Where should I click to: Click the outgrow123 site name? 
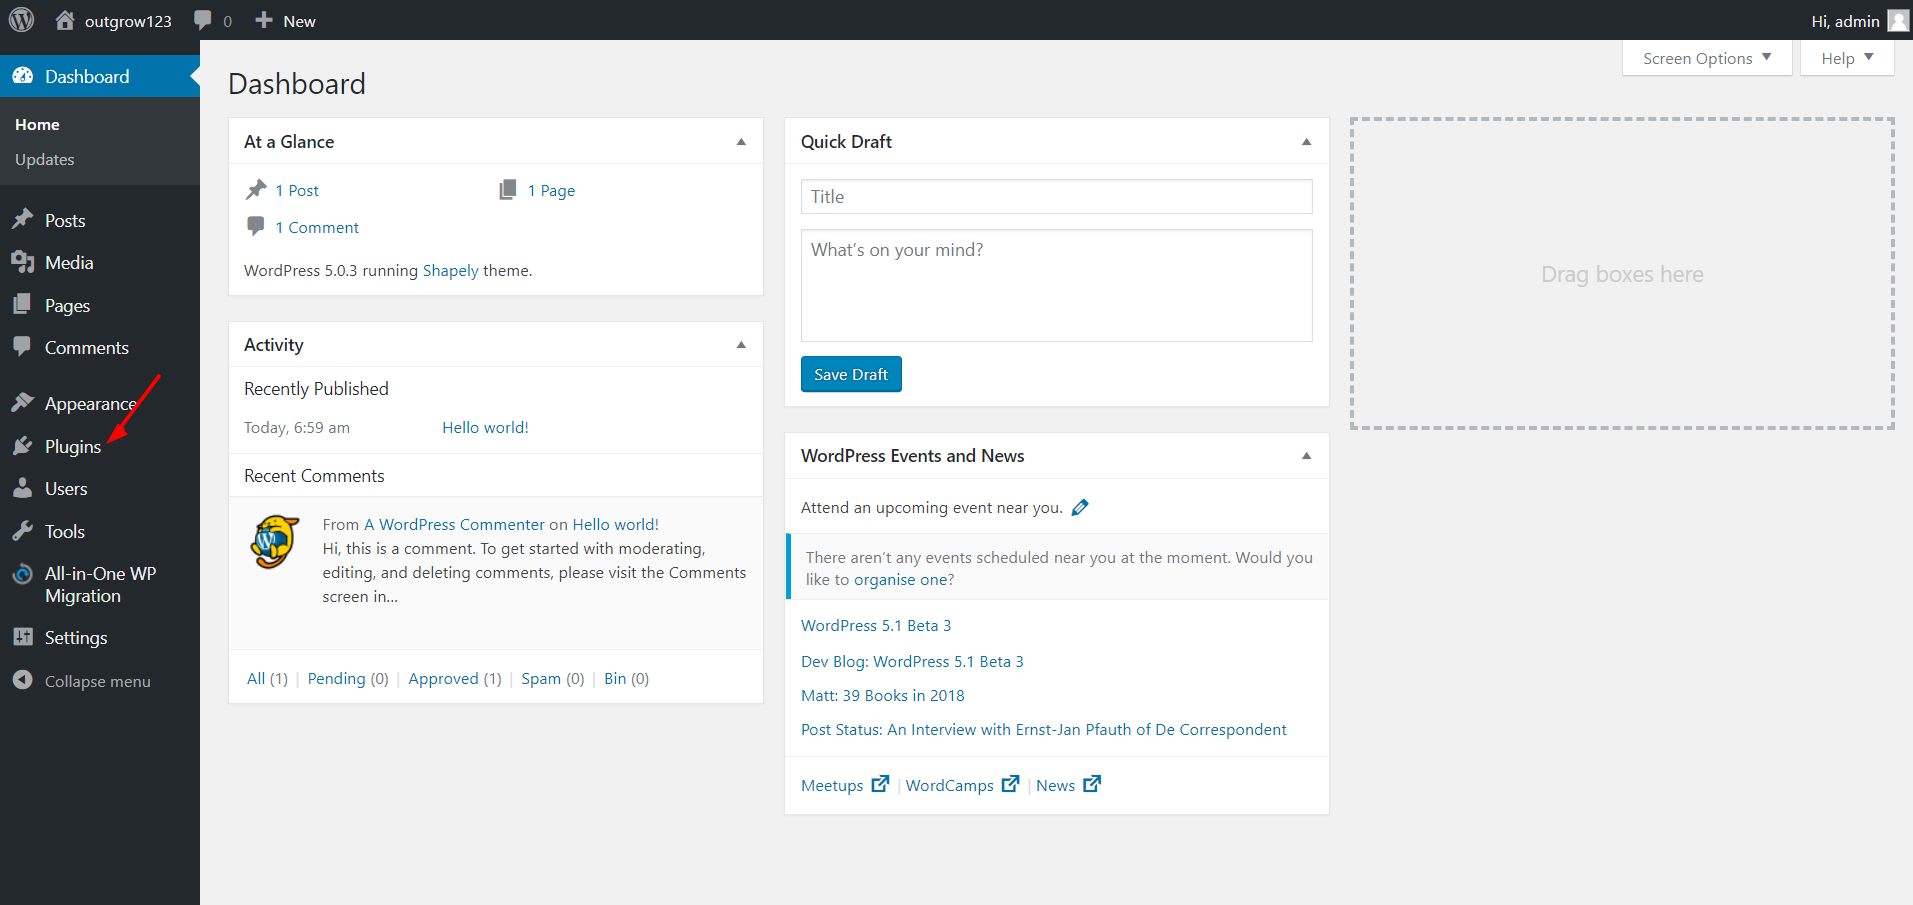128,21
